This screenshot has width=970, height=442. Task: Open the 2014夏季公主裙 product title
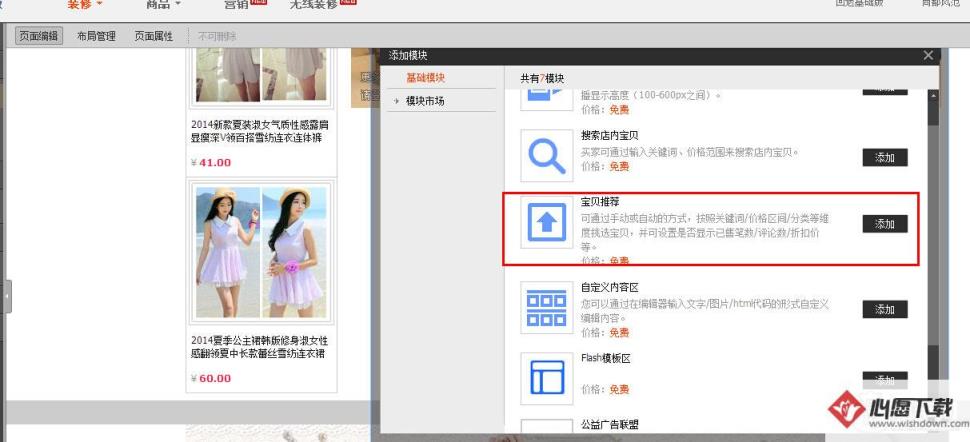click(x=260, y=347)
